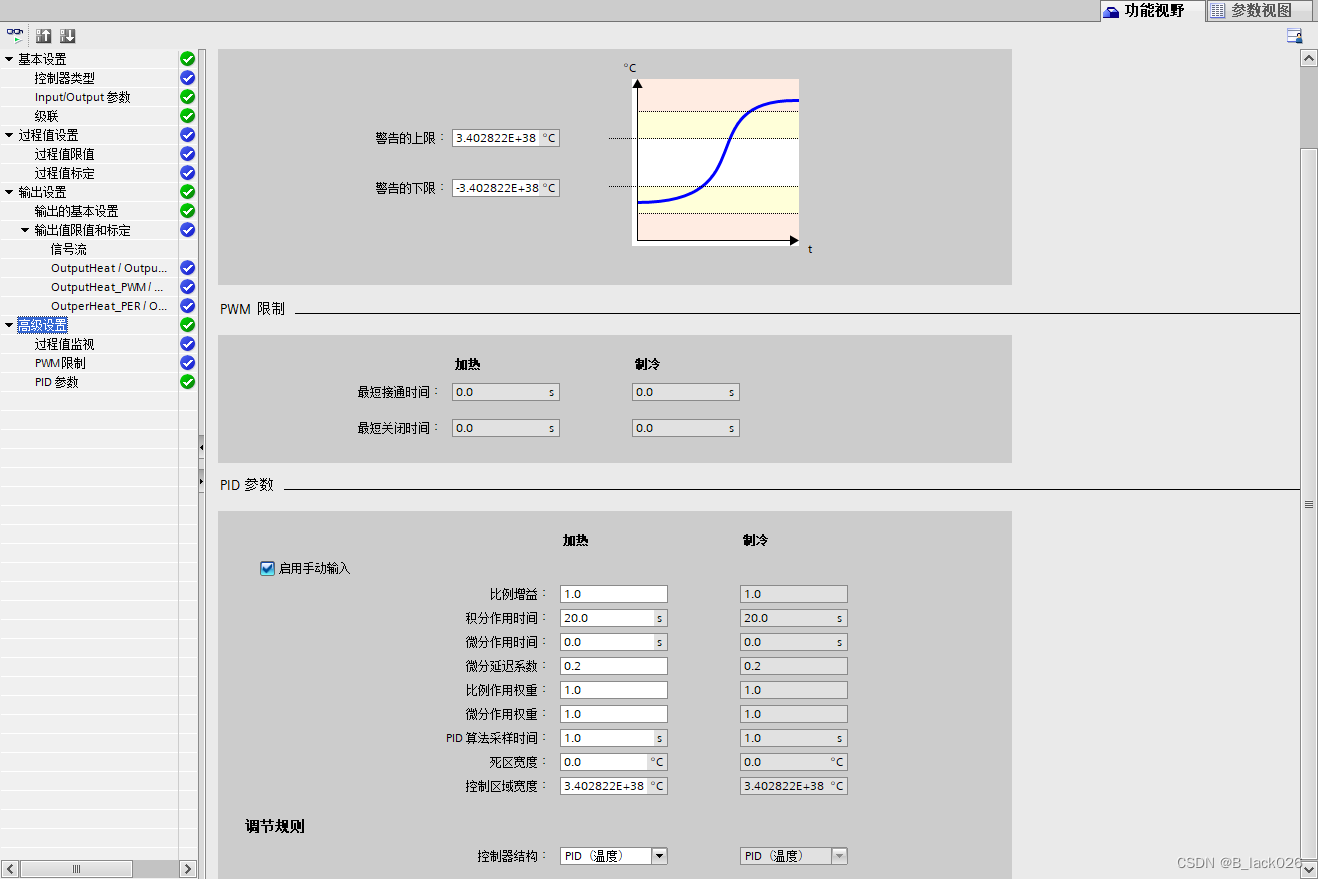
Task: Click the upload arrow-up toolbar icon
Action: coord(44,36)
